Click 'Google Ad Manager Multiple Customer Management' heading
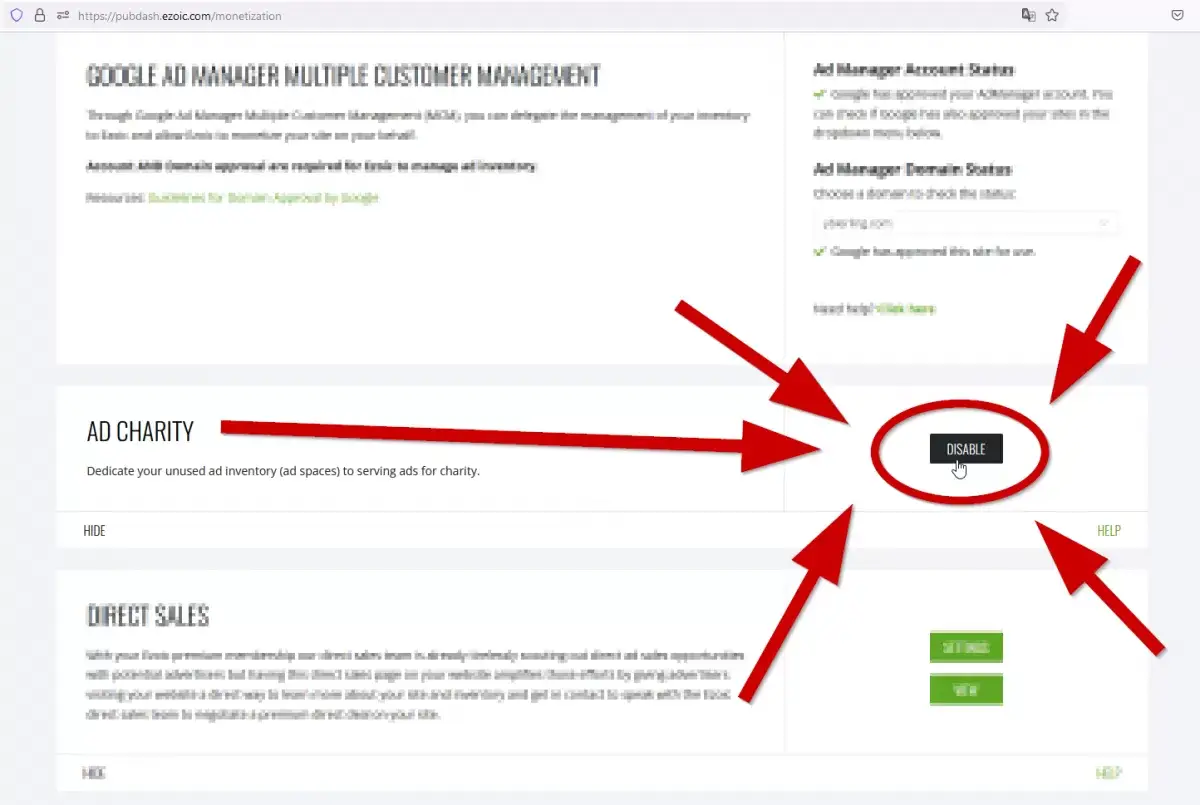Image resolution: width=1200 pixels, height=805 pixels. click(x=343, y=76)
